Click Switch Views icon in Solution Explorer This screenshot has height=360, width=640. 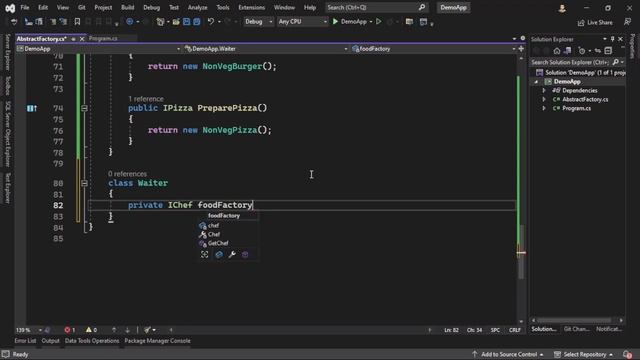pyautogui.click(x=568, y=51)
